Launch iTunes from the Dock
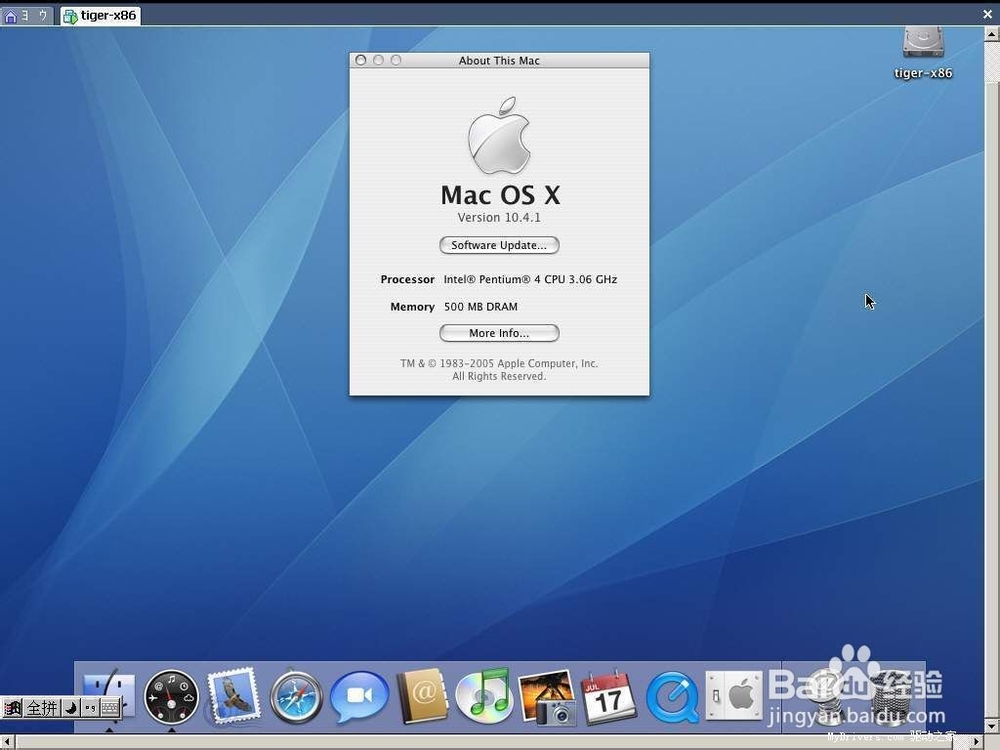 click(484, 696)
